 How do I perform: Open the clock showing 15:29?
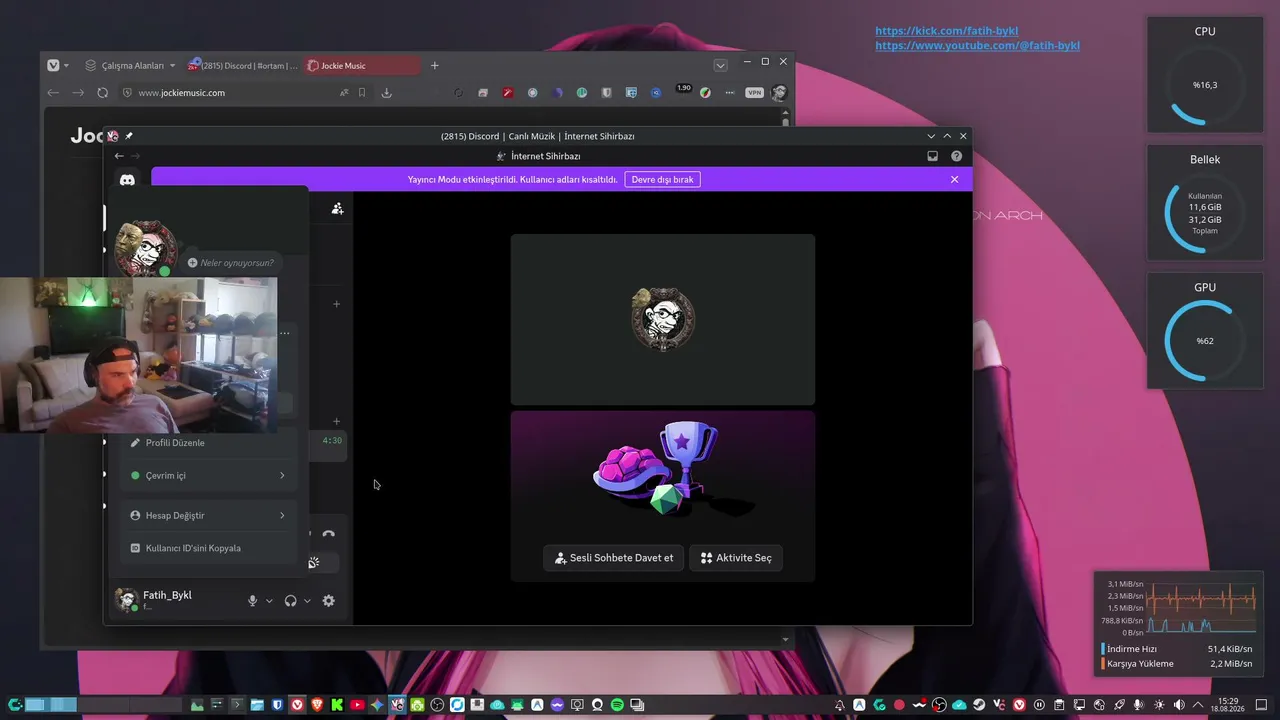pyautogui.click(x=1229, y=705)
